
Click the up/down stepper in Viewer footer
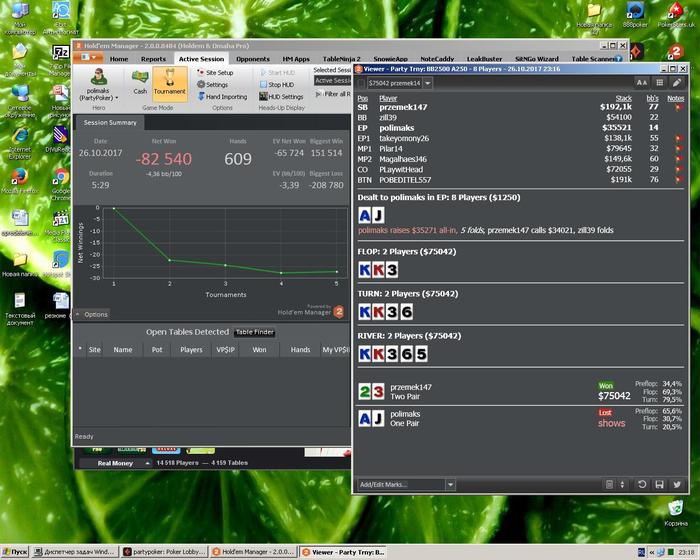[x=622, y=485]
